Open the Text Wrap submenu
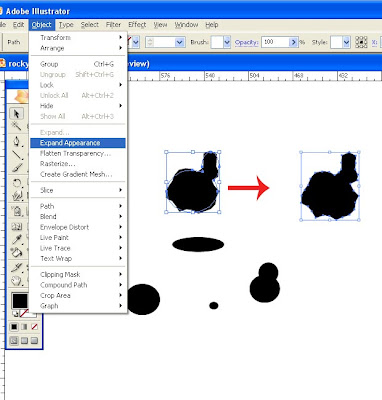Screen dimensions: 382x400 pos(77,259)
